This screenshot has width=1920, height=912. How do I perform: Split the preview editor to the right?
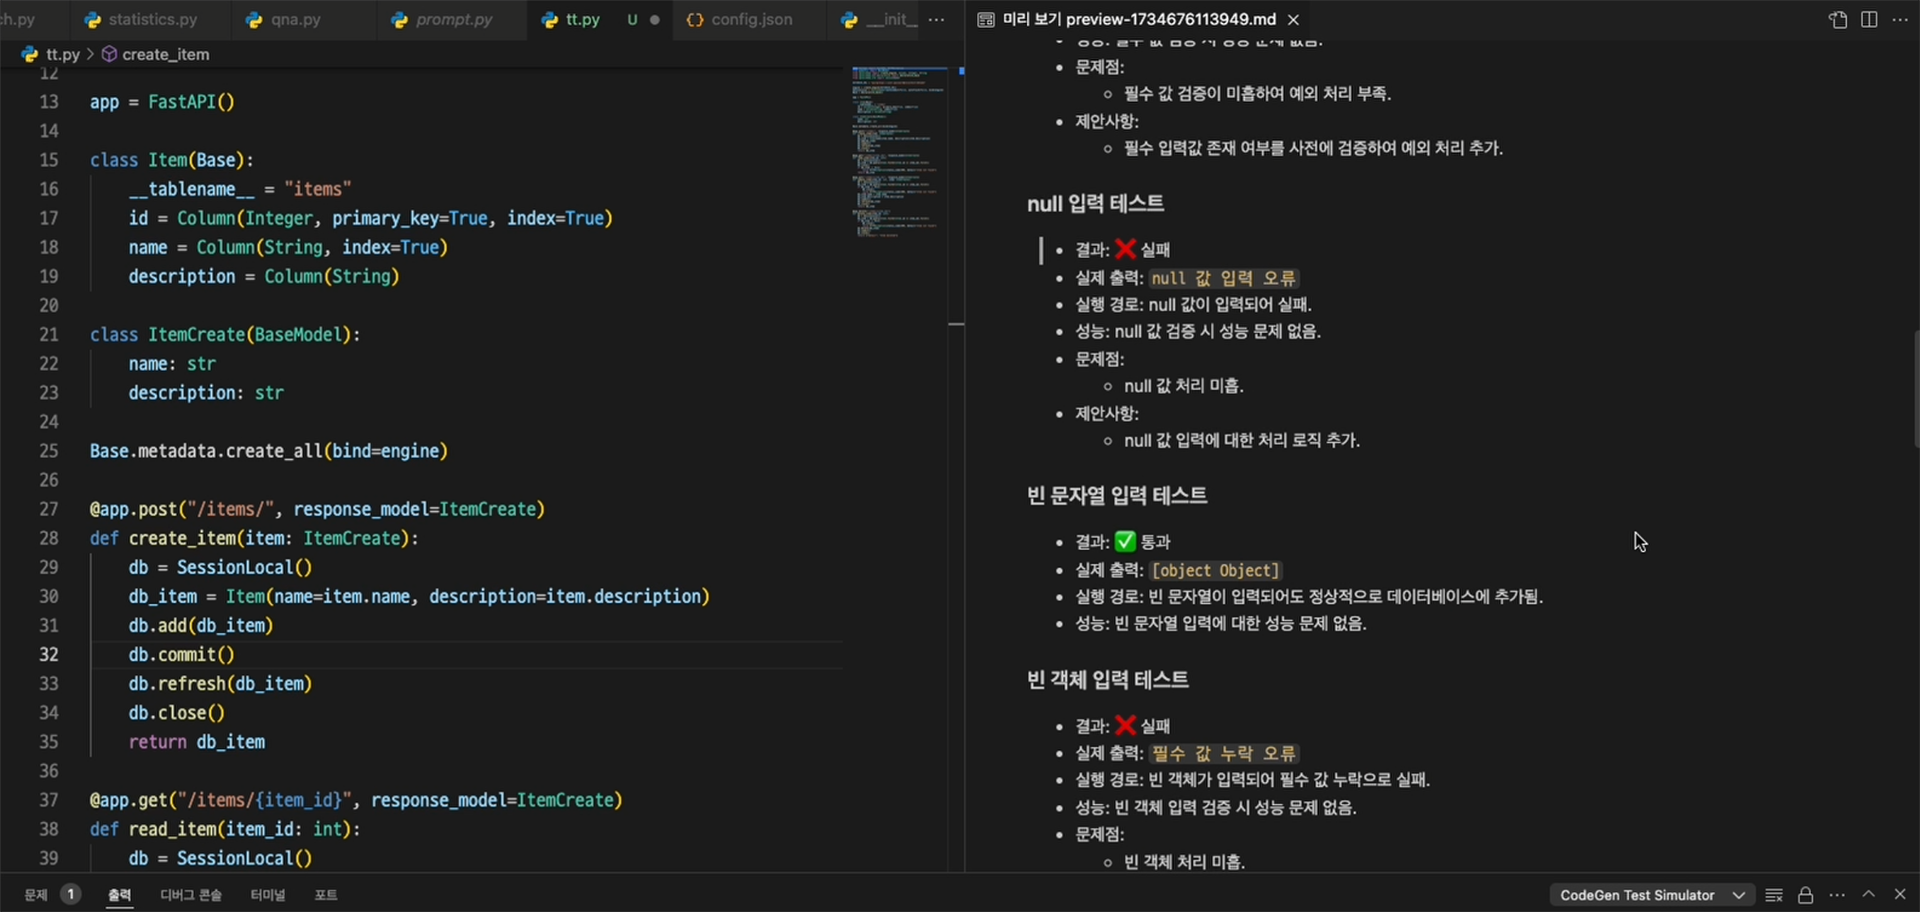(x=1869, y=19)
